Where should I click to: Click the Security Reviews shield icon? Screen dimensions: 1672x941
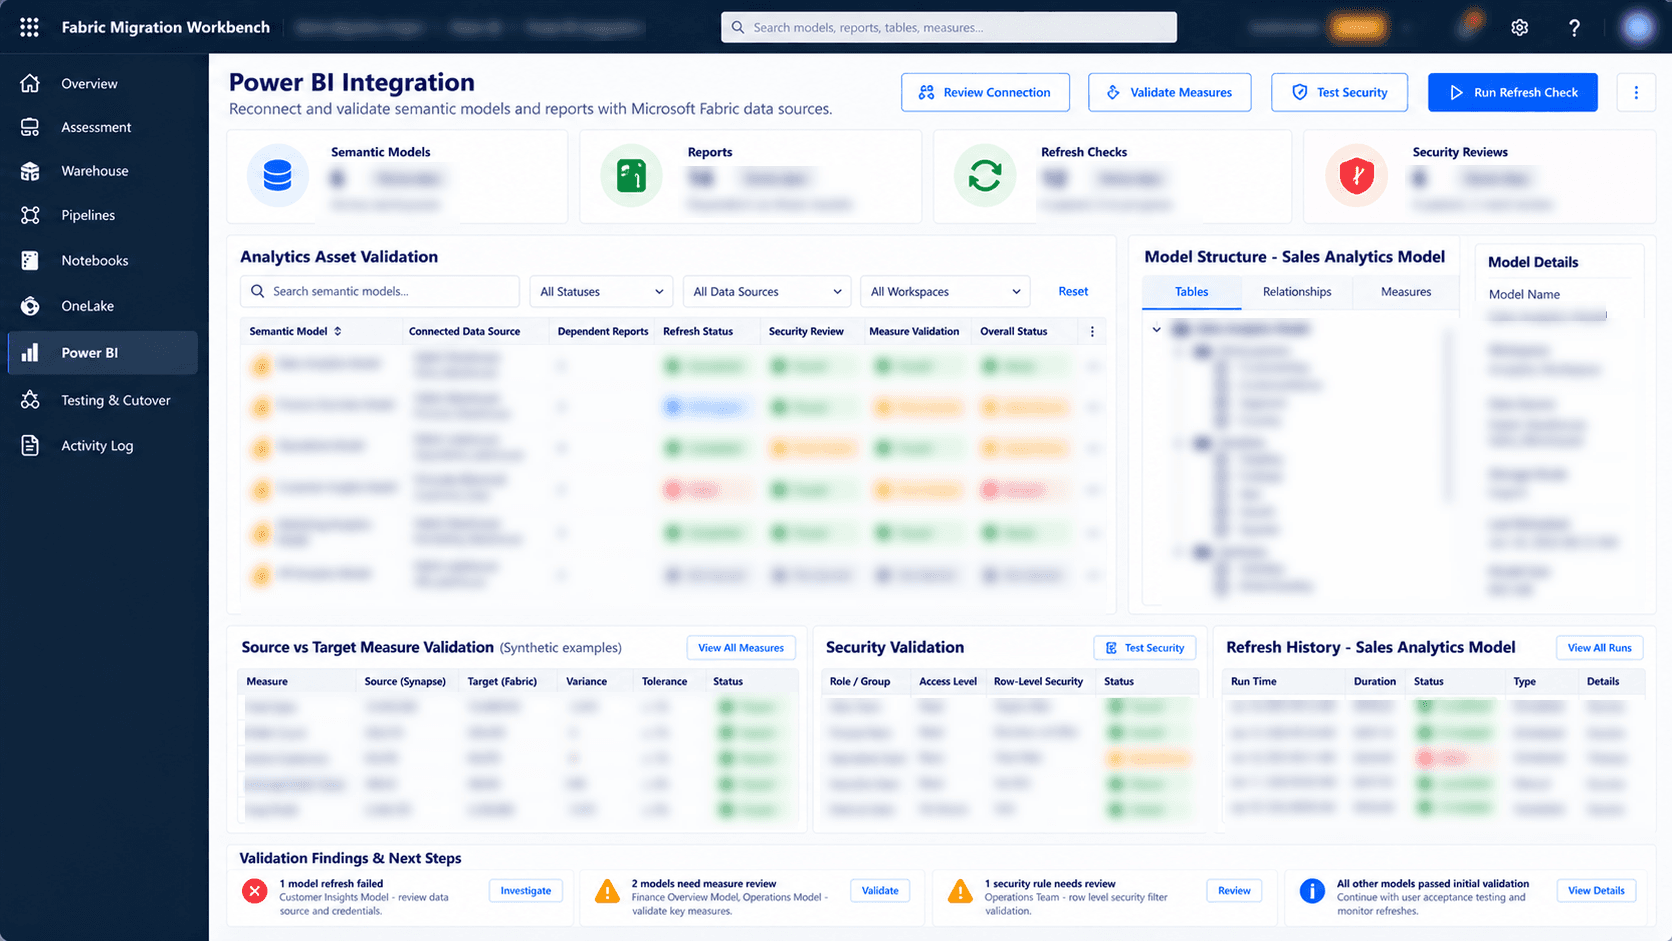pos(1356,176)
